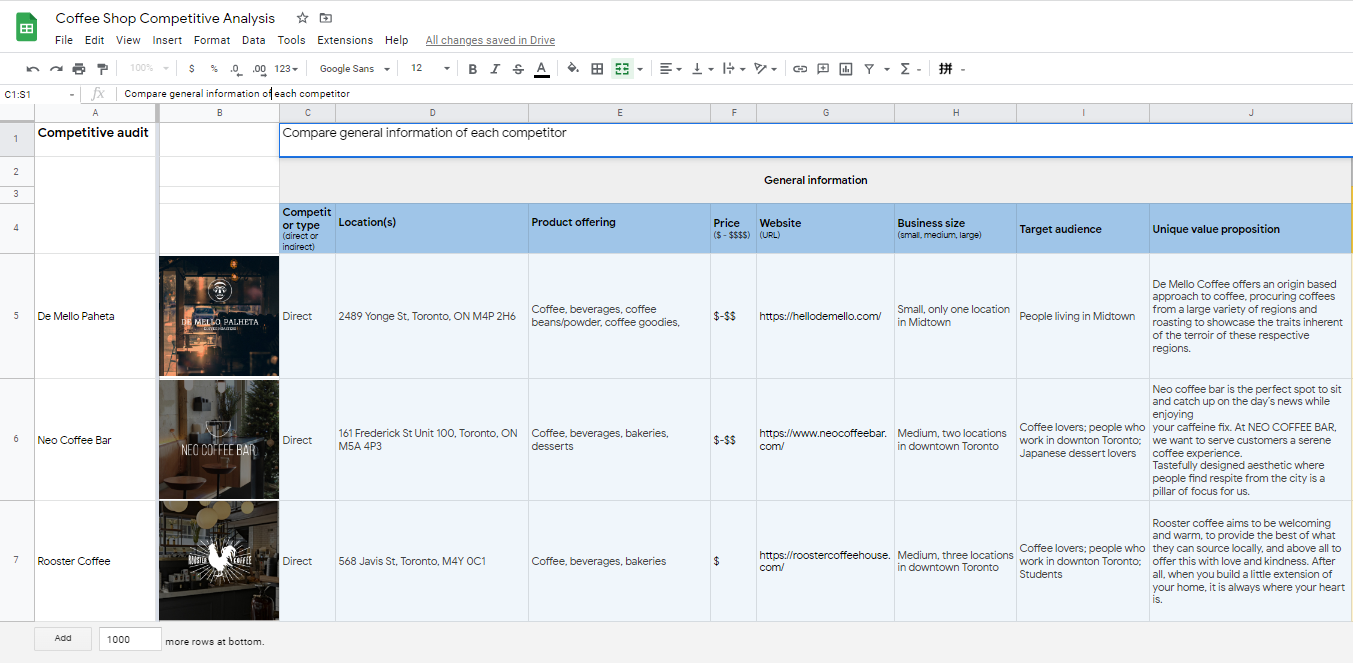Open the Google Sans font dropdown
The width and height of the screenshot is (1353, 663).
tap(354, 69)
